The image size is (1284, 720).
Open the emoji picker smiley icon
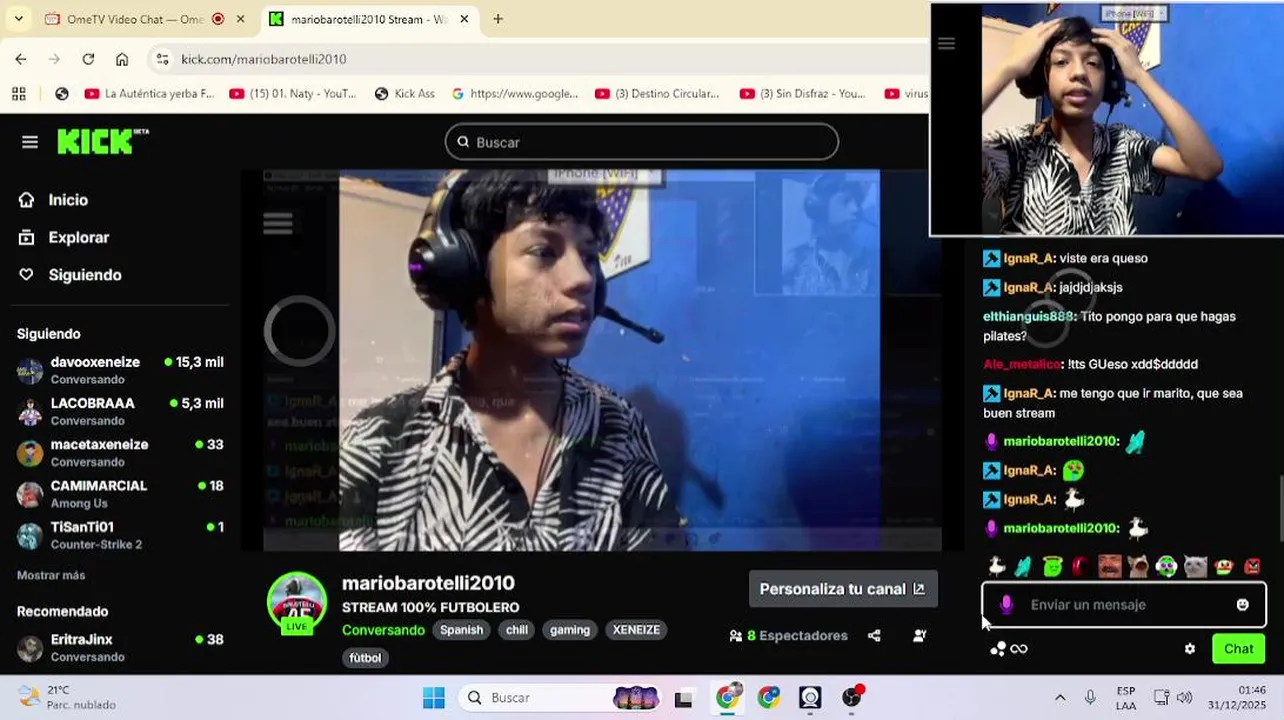pyautogui.click(x=1242, y=605)
